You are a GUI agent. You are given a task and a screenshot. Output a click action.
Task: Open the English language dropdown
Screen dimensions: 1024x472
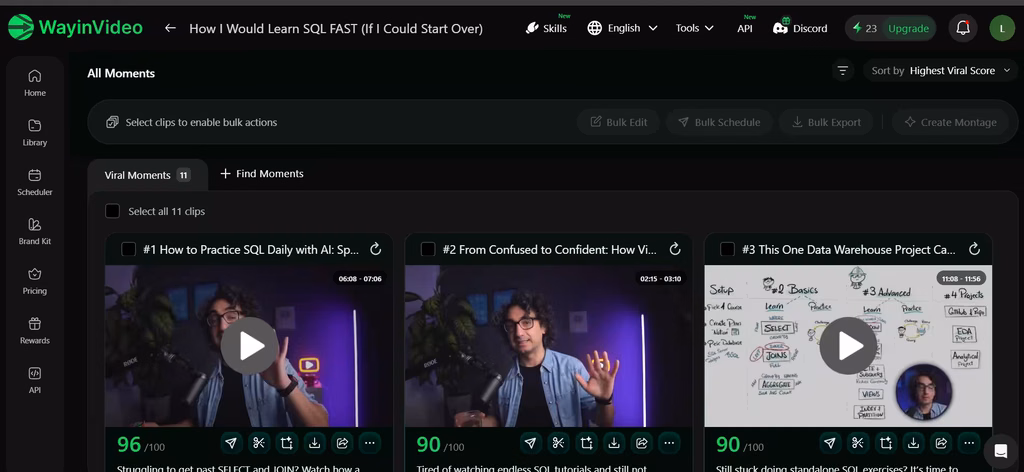coord(622,28)
